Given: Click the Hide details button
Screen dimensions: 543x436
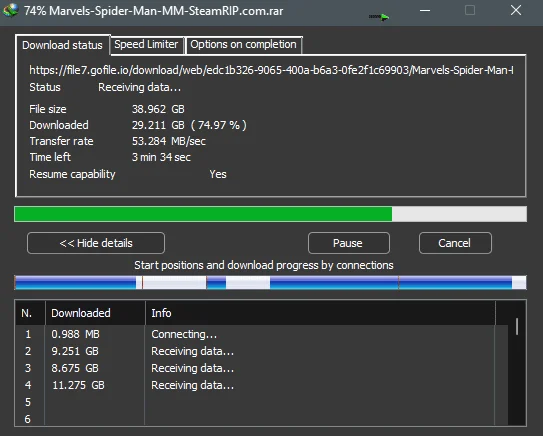Looking at the screenshot, I should point(96,243).
